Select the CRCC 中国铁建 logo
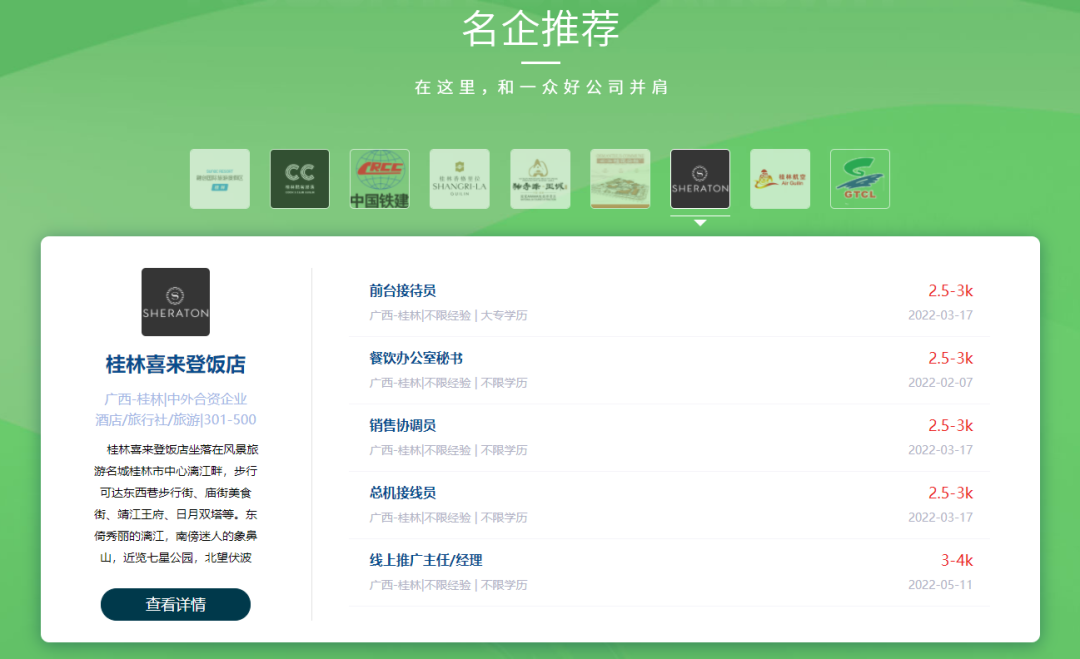This screenshot has width=1080, height=659. [380, 179]
